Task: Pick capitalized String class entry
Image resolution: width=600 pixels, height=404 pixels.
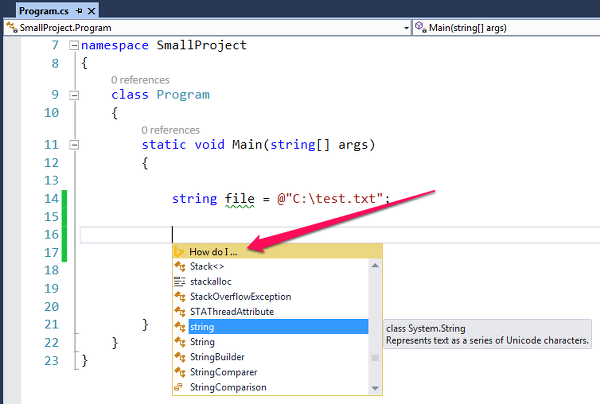Action: click(202, 342)
